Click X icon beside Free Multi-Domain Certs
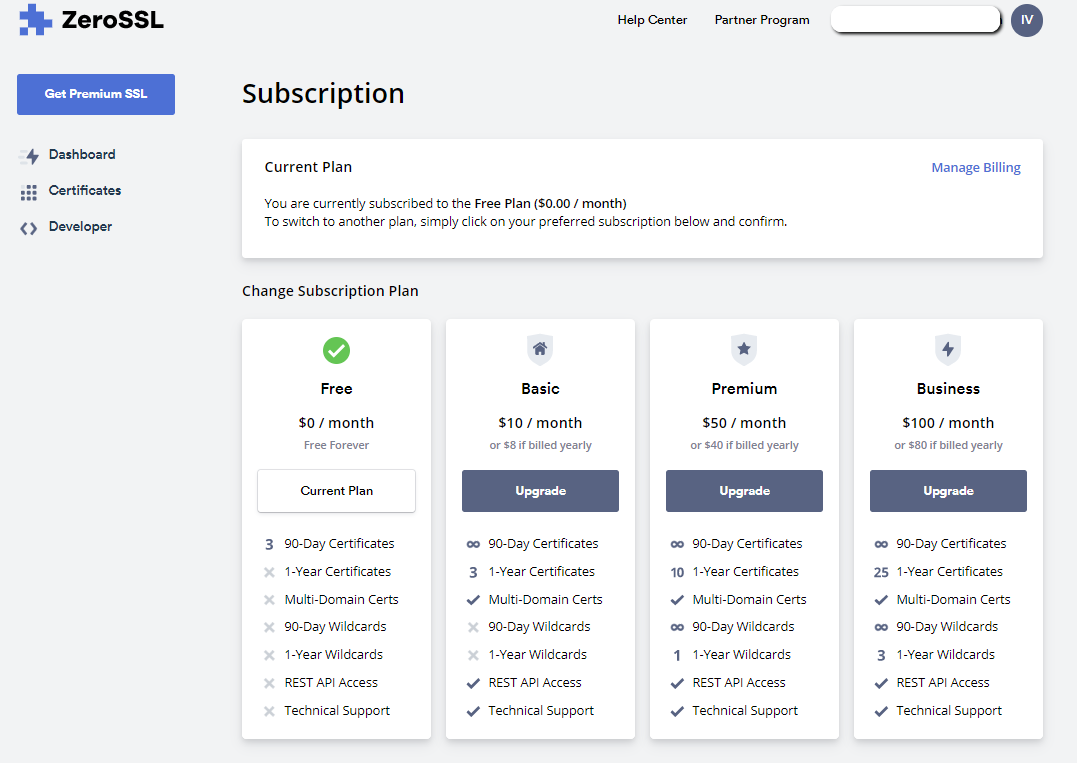1077x763 pixels. 269,600
